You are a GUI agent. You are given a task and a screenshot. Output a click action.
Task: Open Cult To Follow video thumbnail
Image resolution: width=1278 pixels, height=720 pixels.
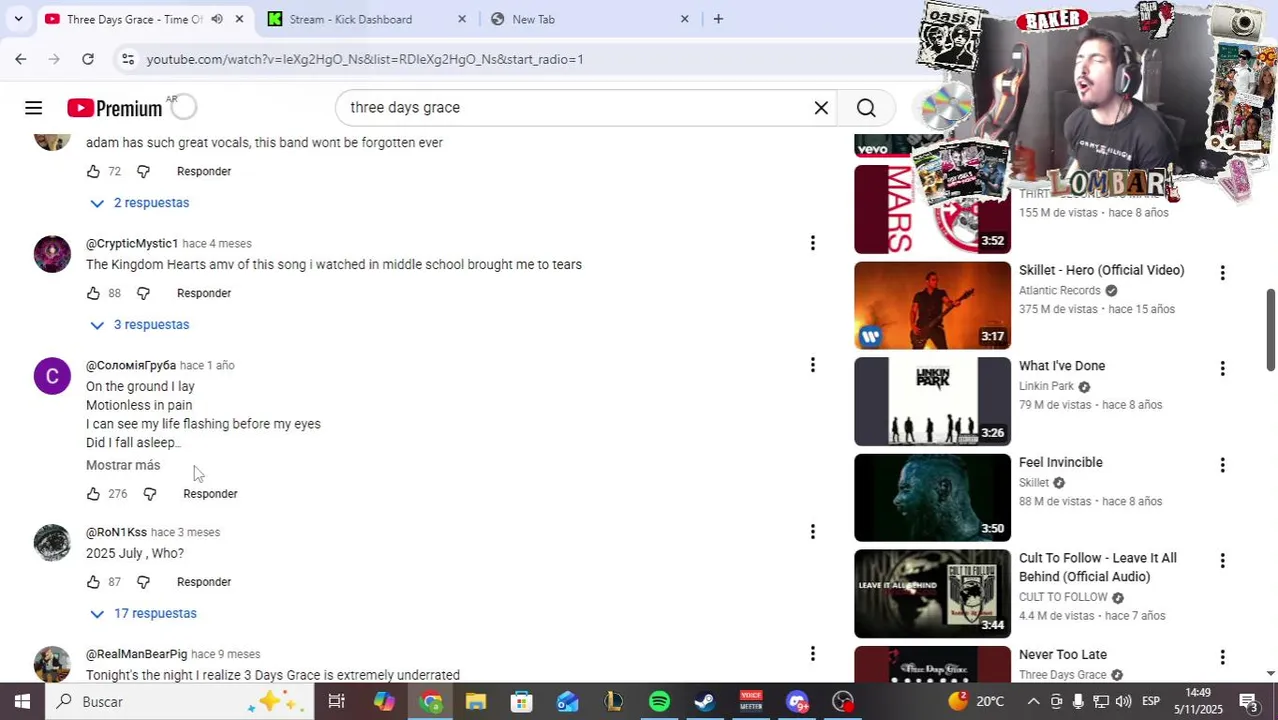pos(932,594)
